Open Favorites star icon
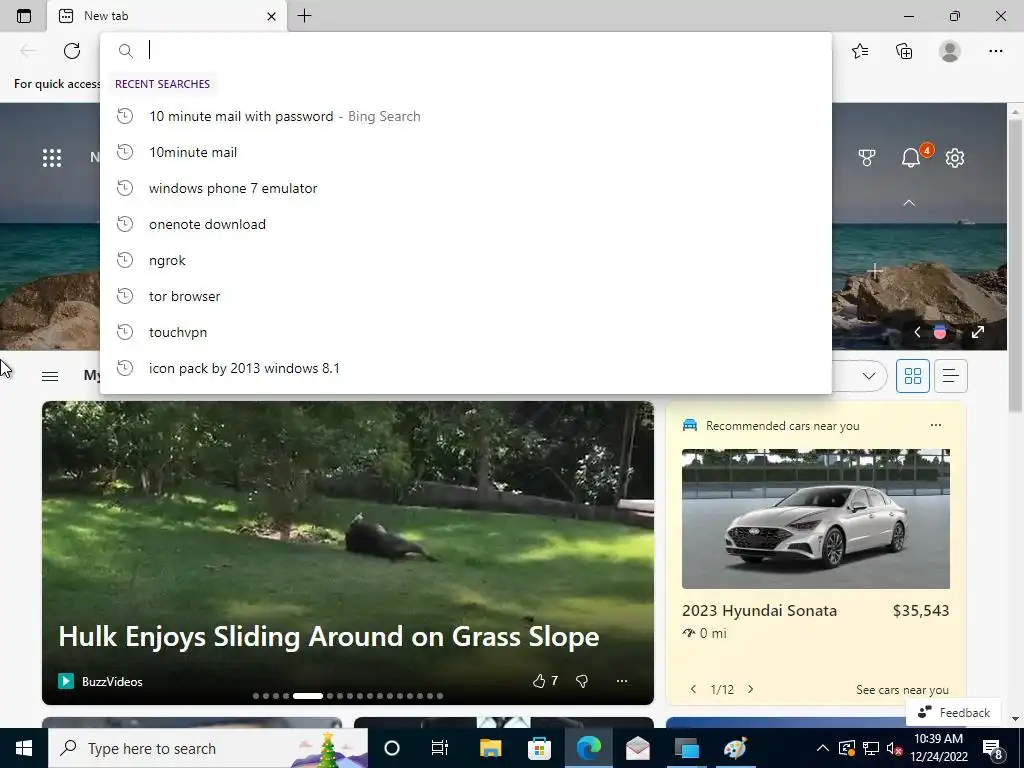 click(860, 51)
